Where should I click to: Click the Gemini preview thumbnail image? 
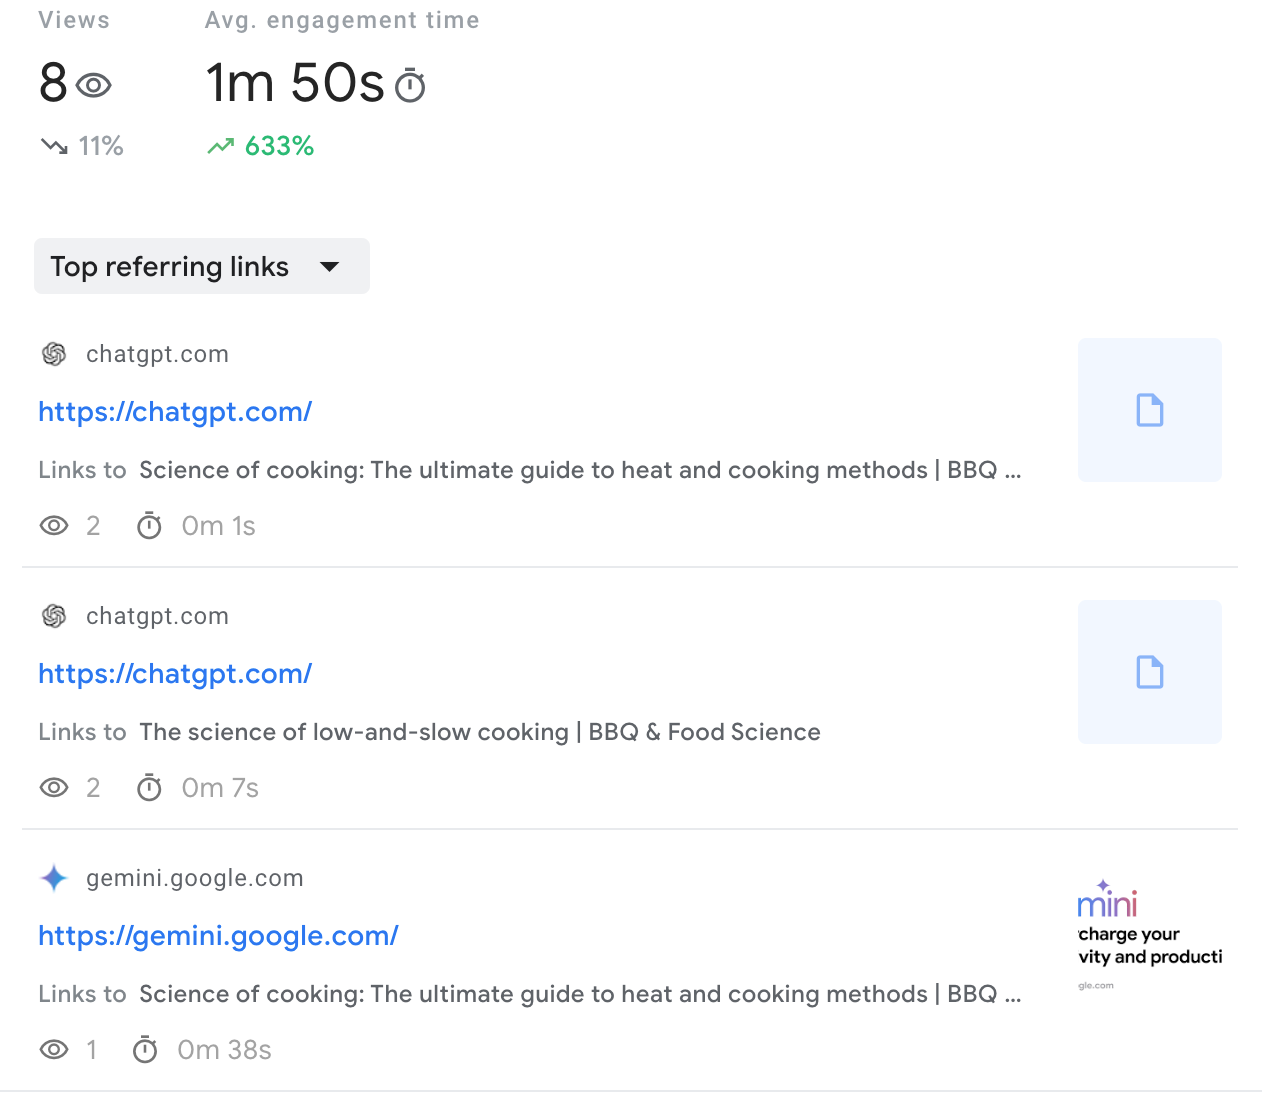tap(1150, 934)
